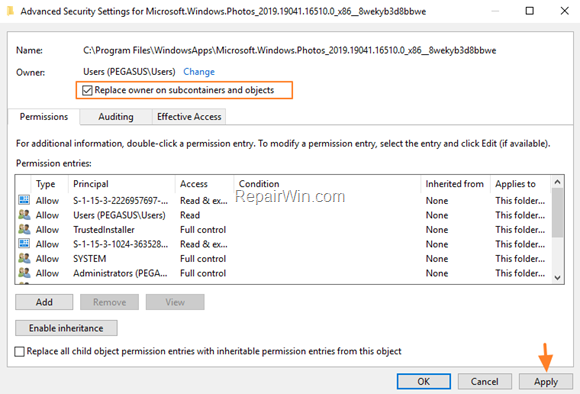Click the Cancel button

(485, 381)
